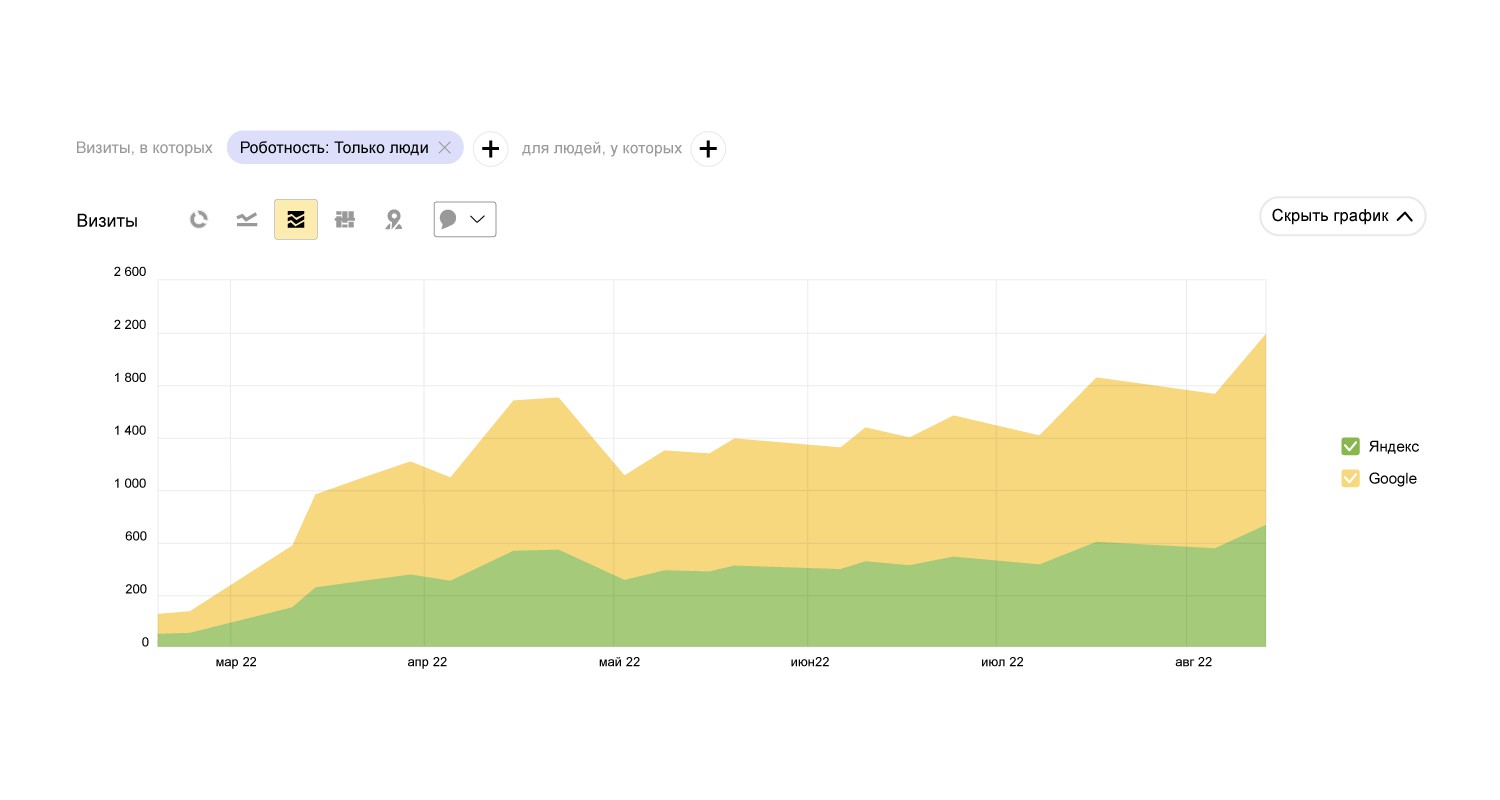
Task: Uncheck the Яндекс series checkbox
Action: [1350, 446]
